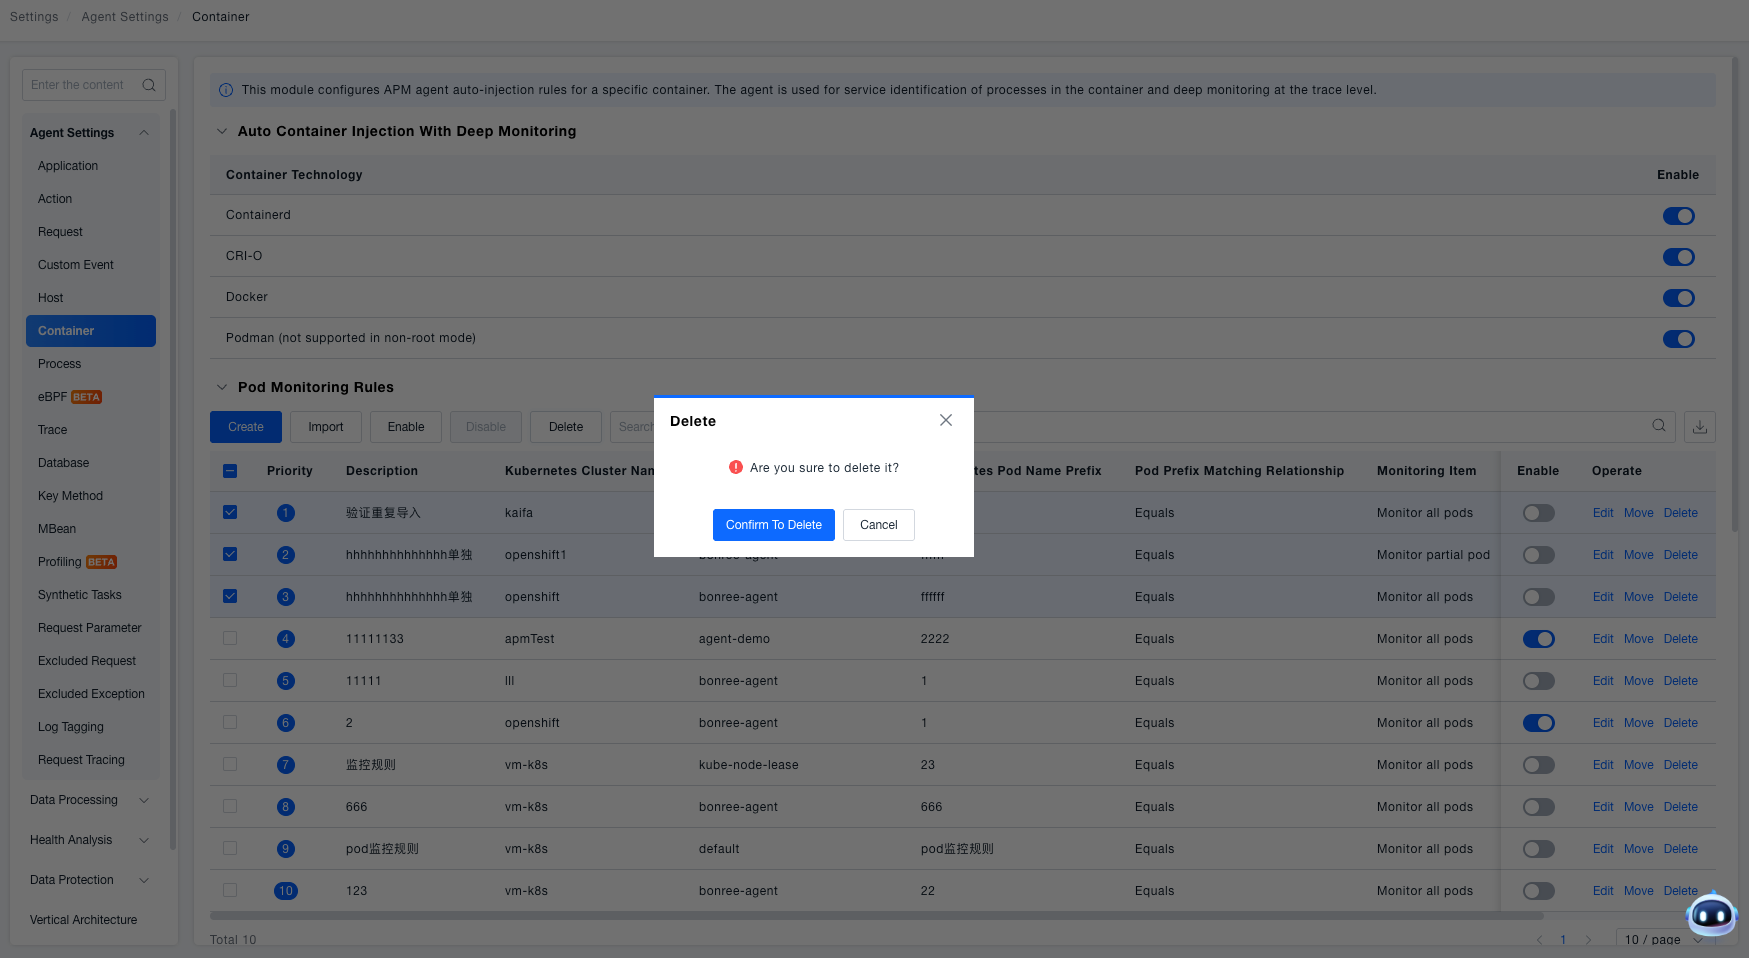Image resolution: width=1749 pixels, height=958 pixels.
Task: Move the rule in row 6
Action: coord(1638,723)
